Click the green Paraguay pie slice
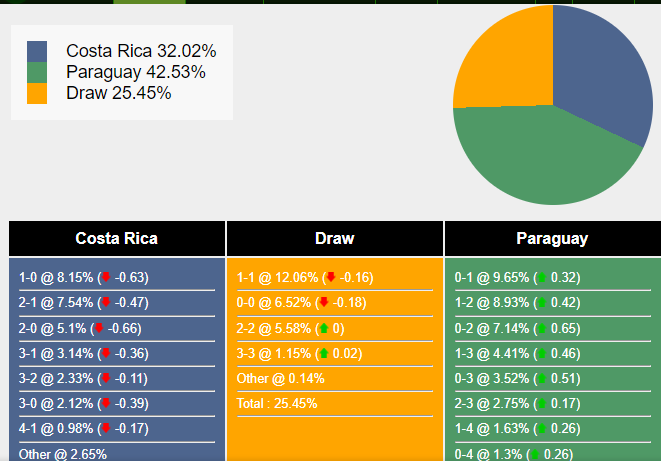Image resolution: width=661 pixels, height=465 pixels. pyautogui.click(x=540, y=160)
